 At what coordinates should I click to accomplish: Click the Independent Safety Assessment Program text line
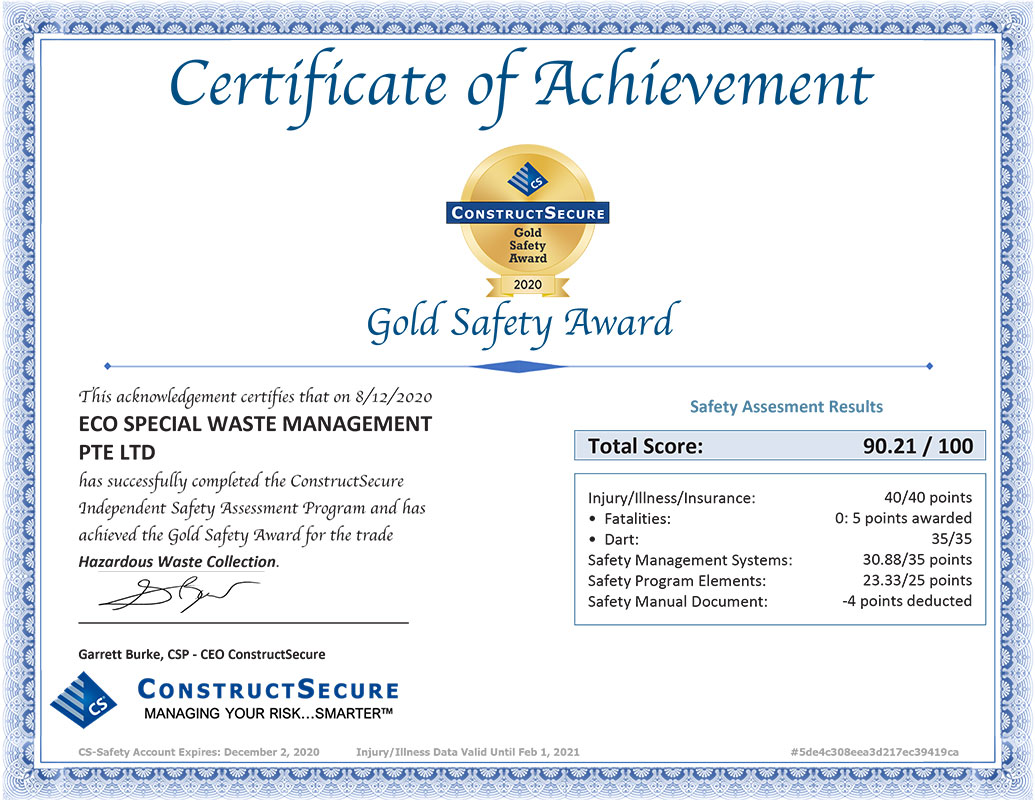coord(251,508)
